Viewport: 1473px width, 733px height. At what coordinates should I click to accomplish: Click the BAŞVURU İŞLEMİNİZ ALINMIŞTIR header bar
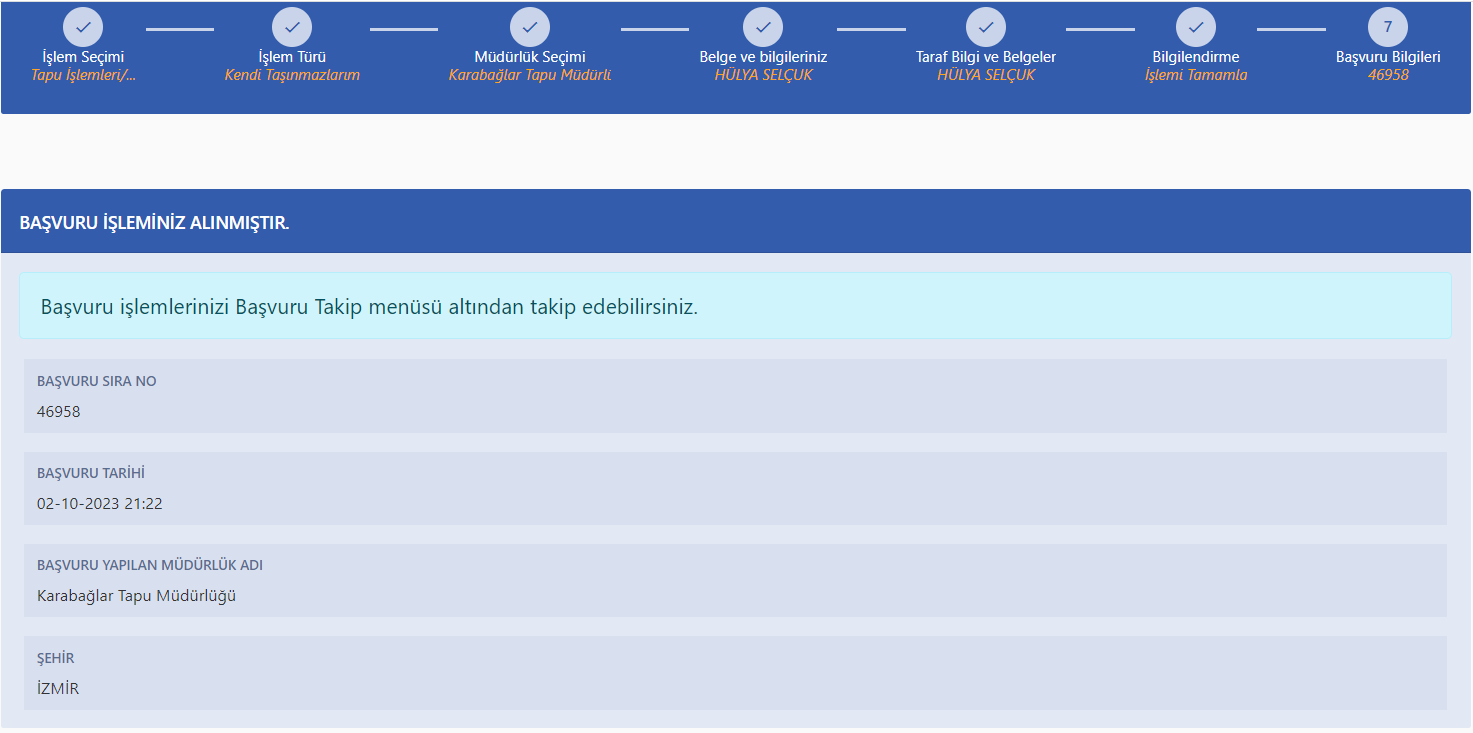point(735,222)
